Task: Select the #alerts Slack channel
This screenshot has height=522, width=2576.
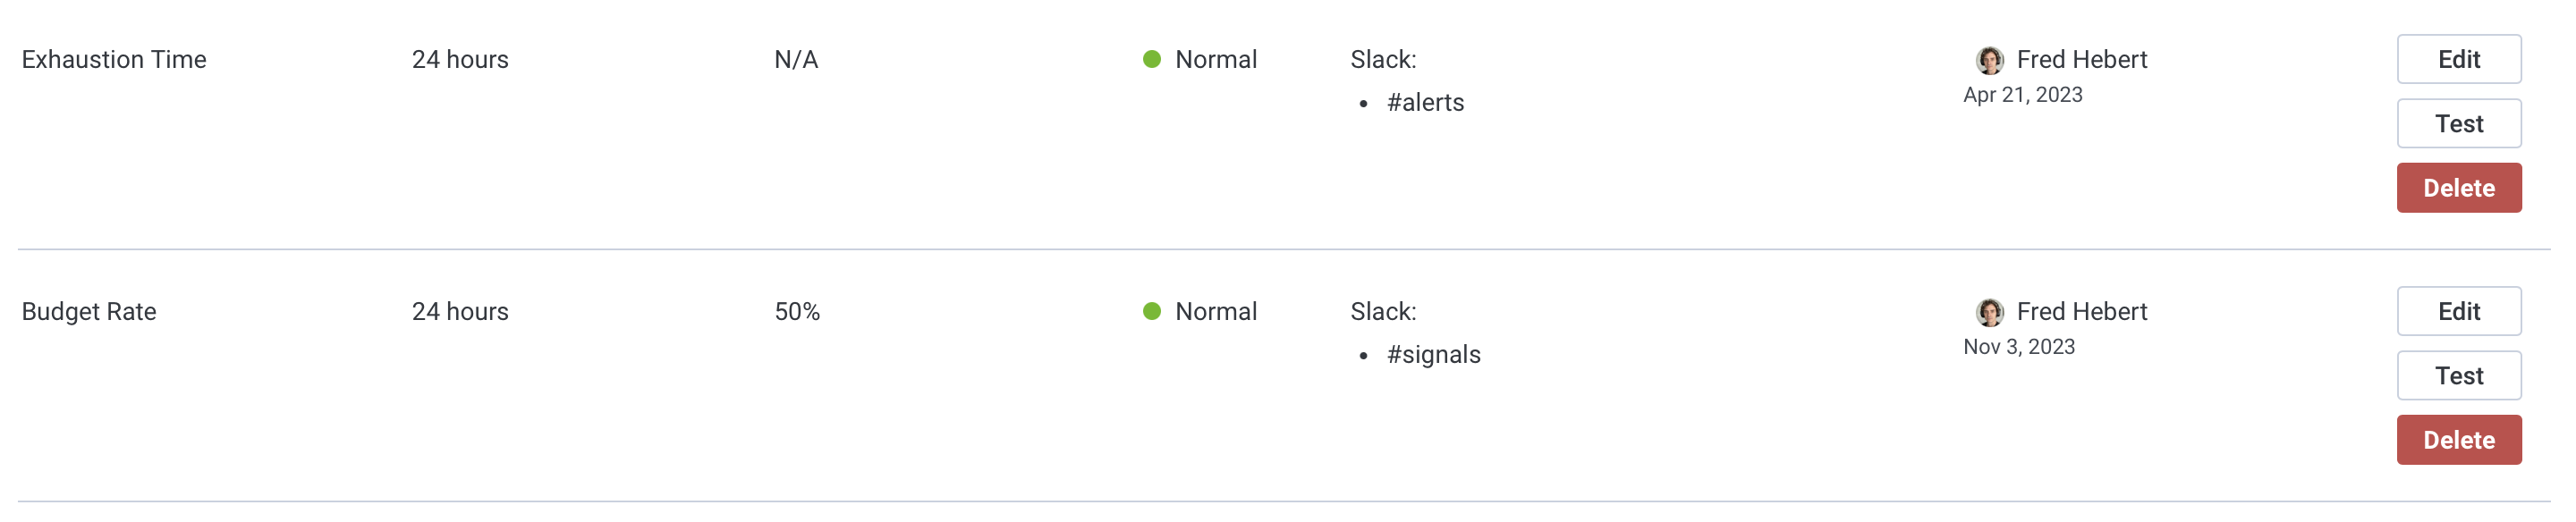Action: tap(1426, 102)
